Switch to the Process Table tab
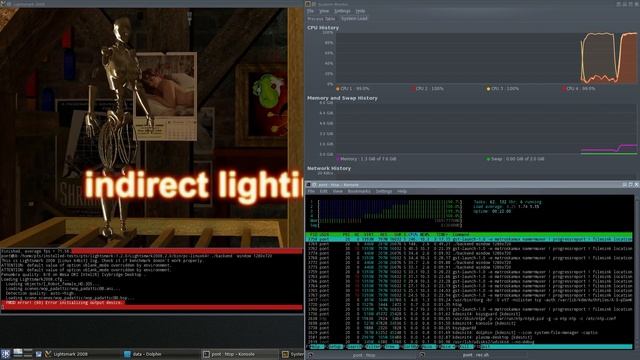The height and width of the screenshot is (360, 640). [321, 19]
